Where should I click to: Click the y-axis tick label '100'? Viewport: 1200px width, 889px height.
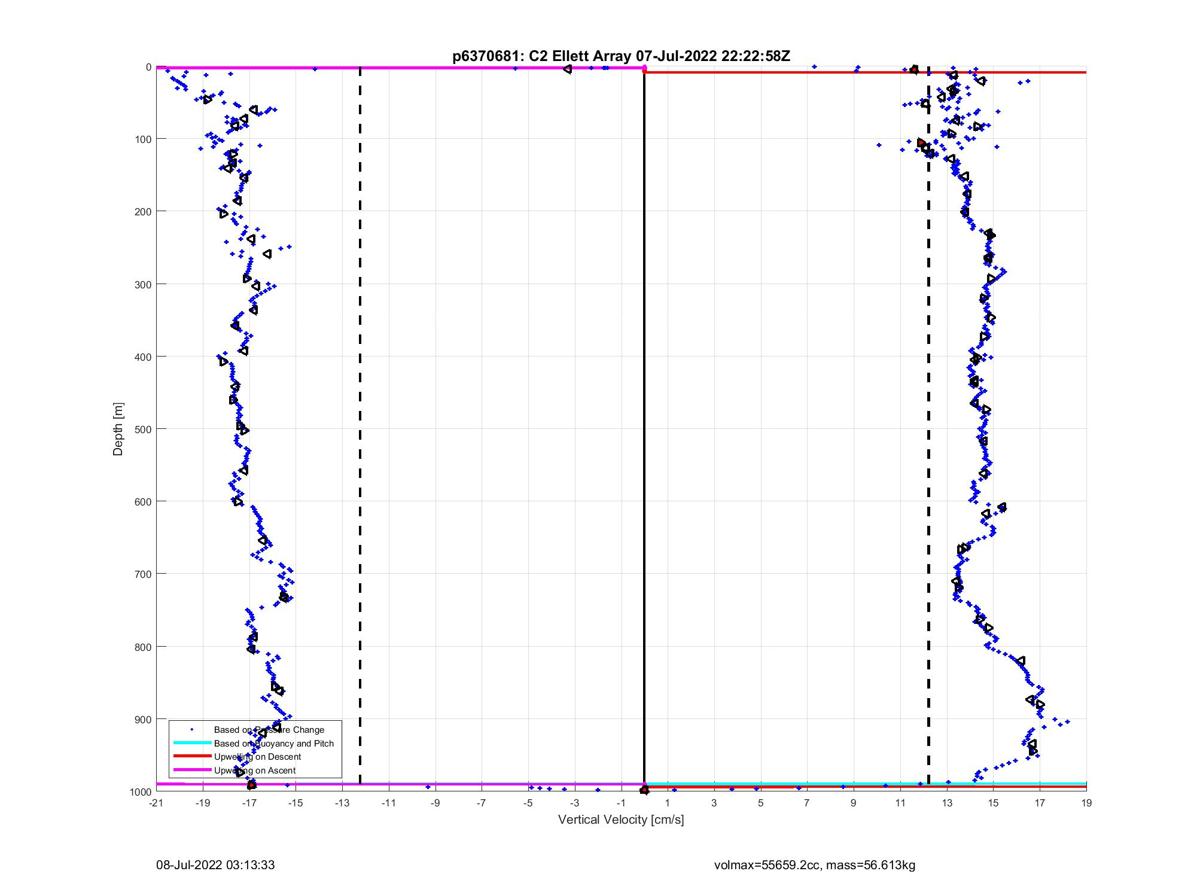[x=142, y=139]
